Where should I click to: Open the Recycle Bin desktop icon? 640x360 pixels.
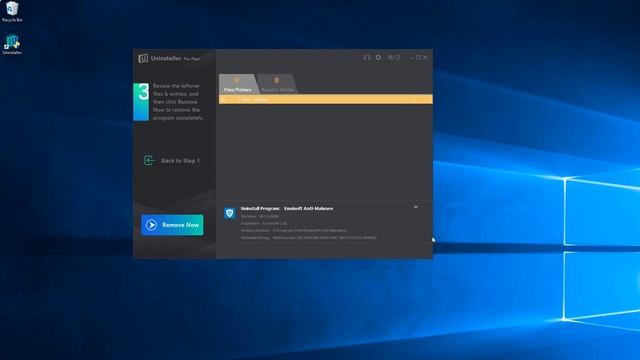[12, 11]
